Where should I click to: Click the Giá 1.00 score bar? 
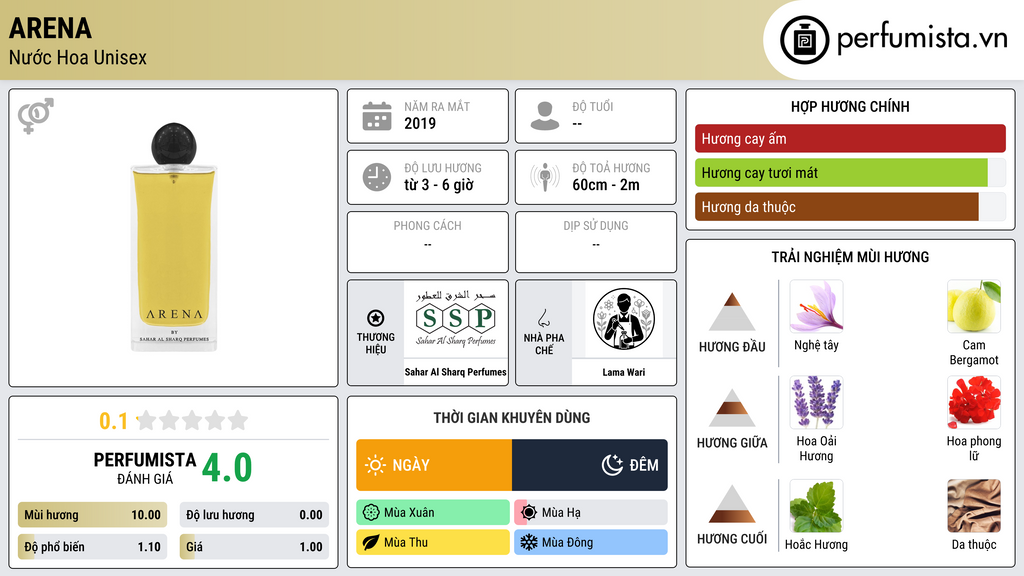point(254,547)
